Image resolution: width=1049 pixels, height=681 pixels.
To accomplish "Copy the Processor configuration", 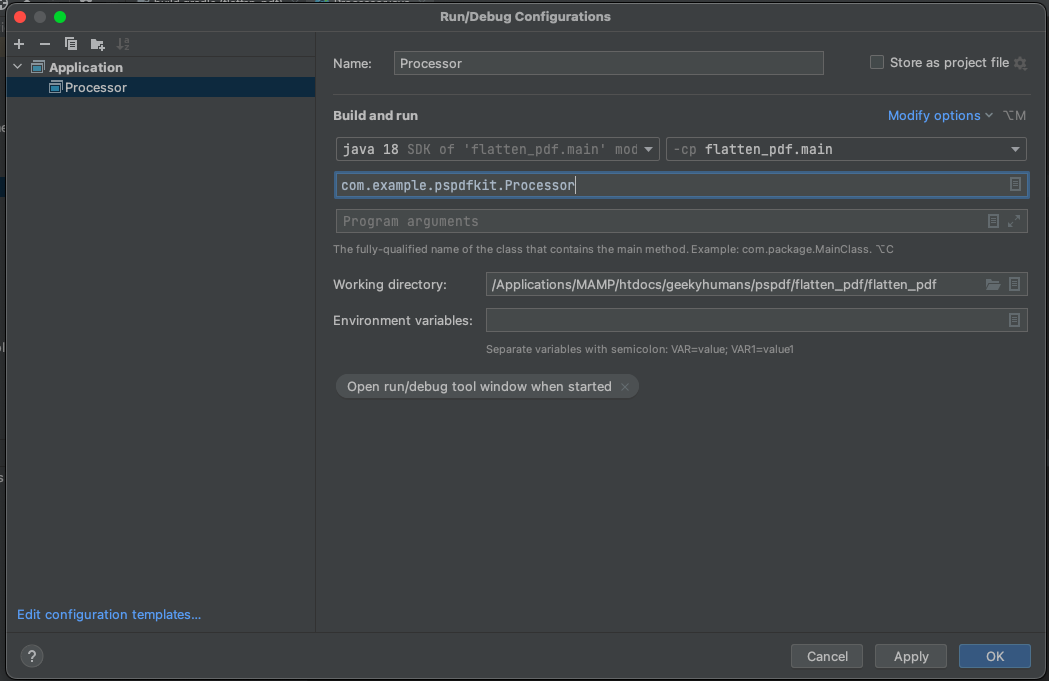I will click(70, 44).
